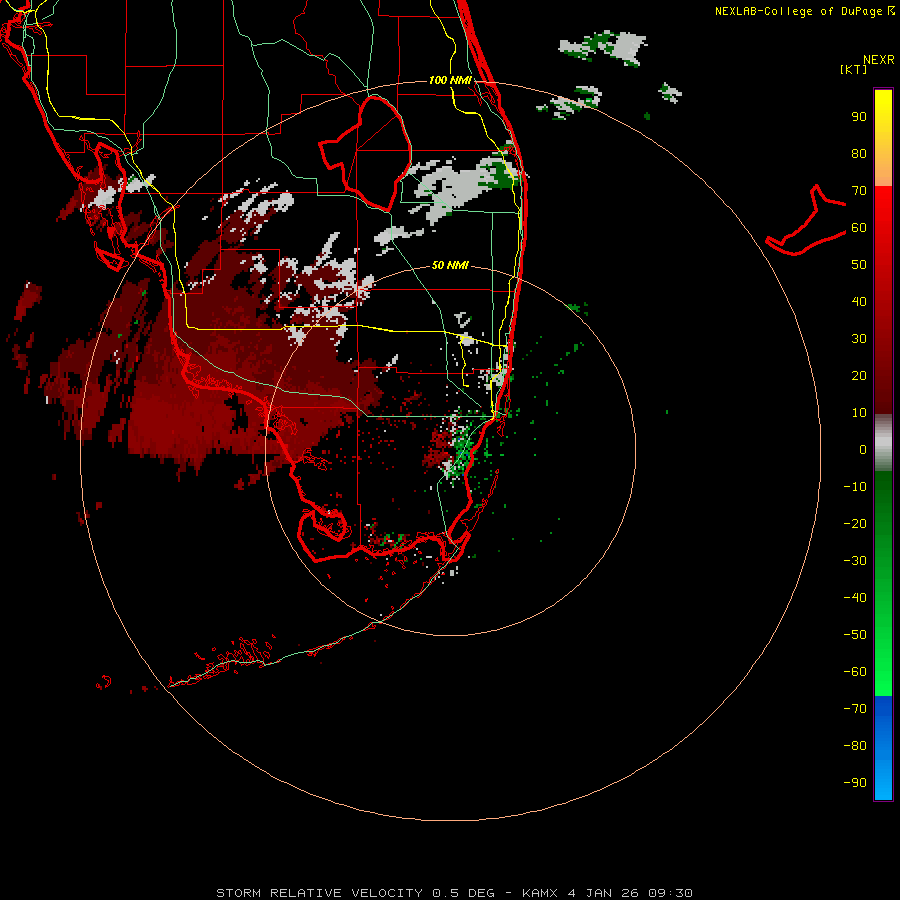900x900 pixels.
Task: Click the -10 value on the velocity scale
Action: [x=855, y=487]
